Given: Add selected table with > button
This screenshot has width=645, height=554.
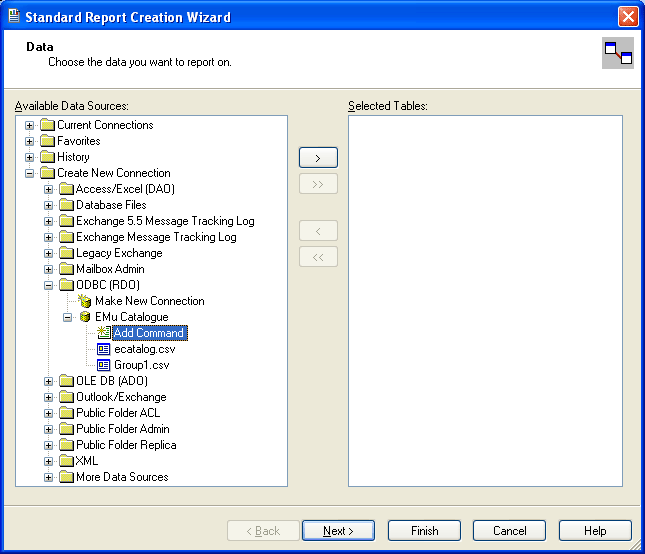Looking at the screenshot, I should 318,158.
